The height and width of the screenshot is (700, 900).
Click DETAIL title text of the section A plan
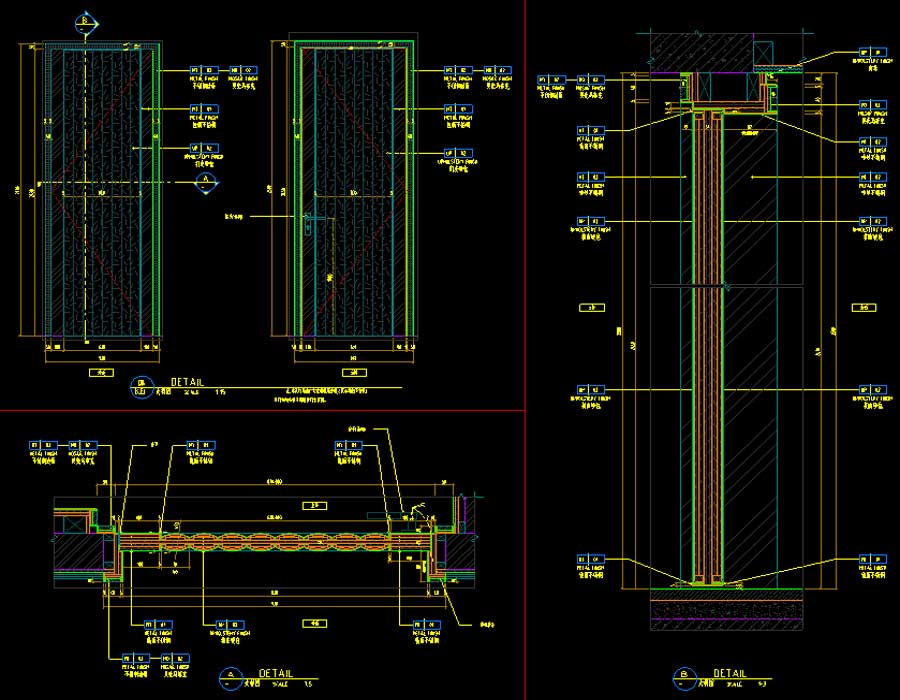274,674
